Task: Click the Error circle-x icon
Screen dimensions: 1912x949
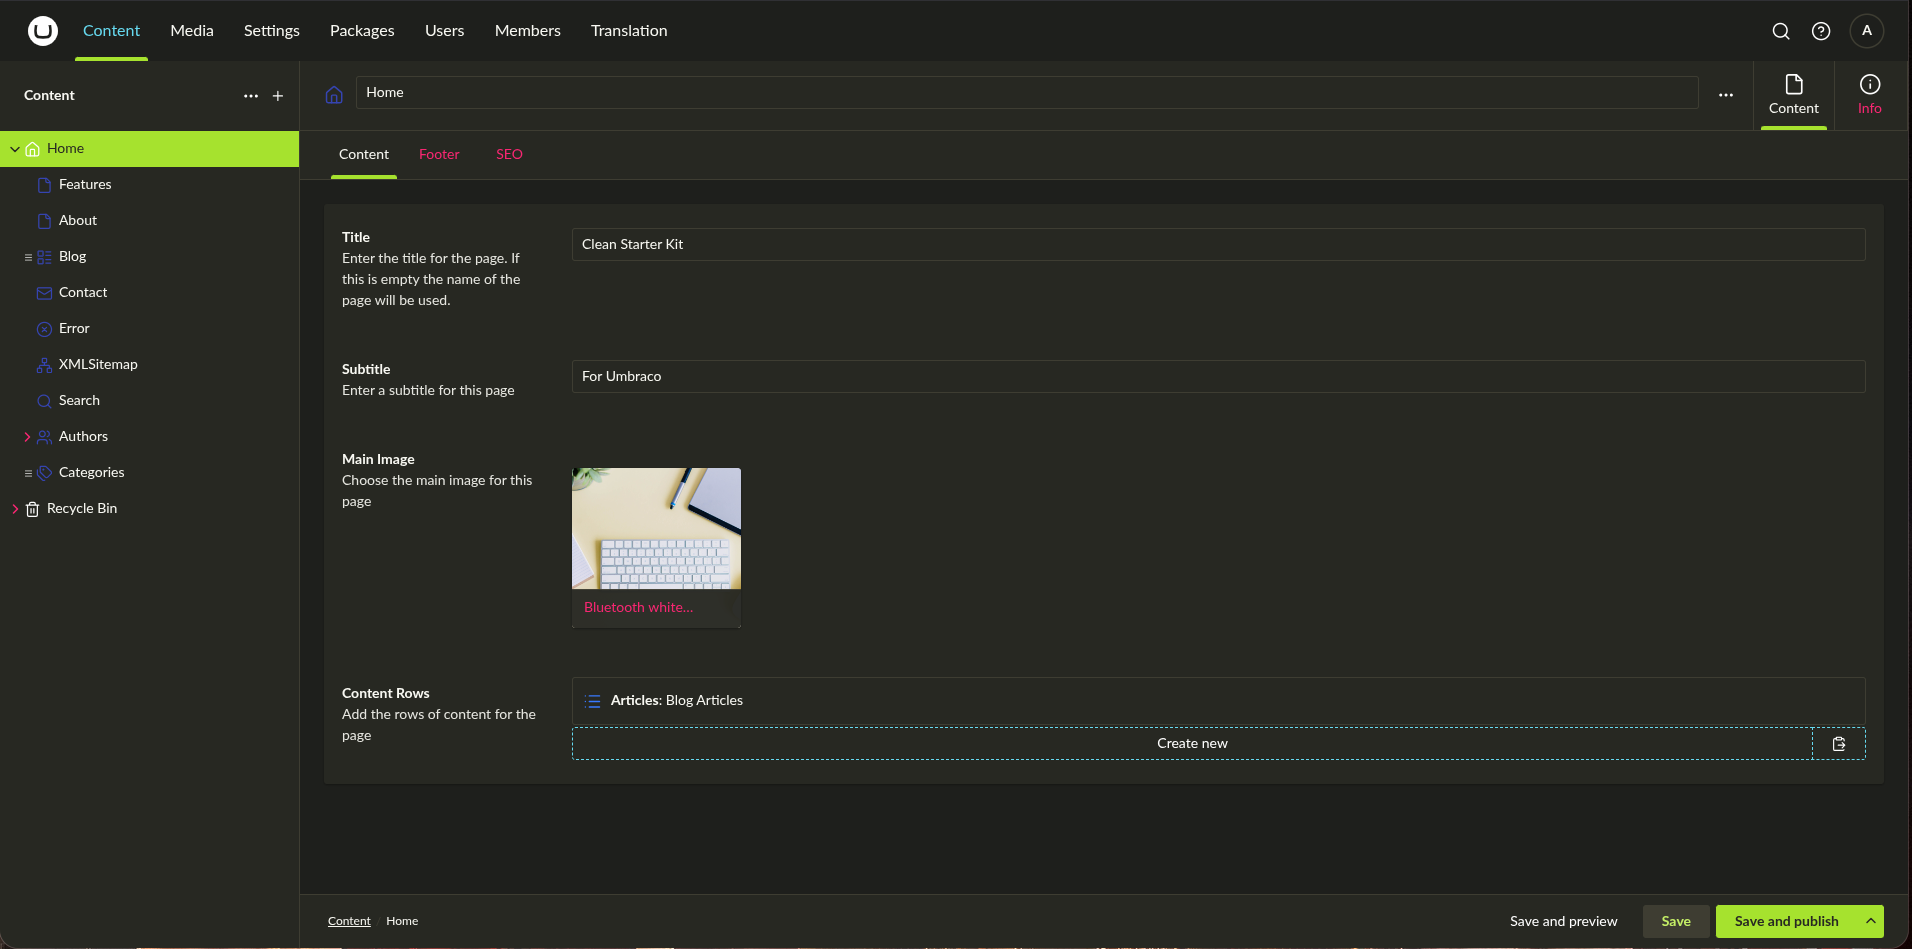Action: (44, 329)
